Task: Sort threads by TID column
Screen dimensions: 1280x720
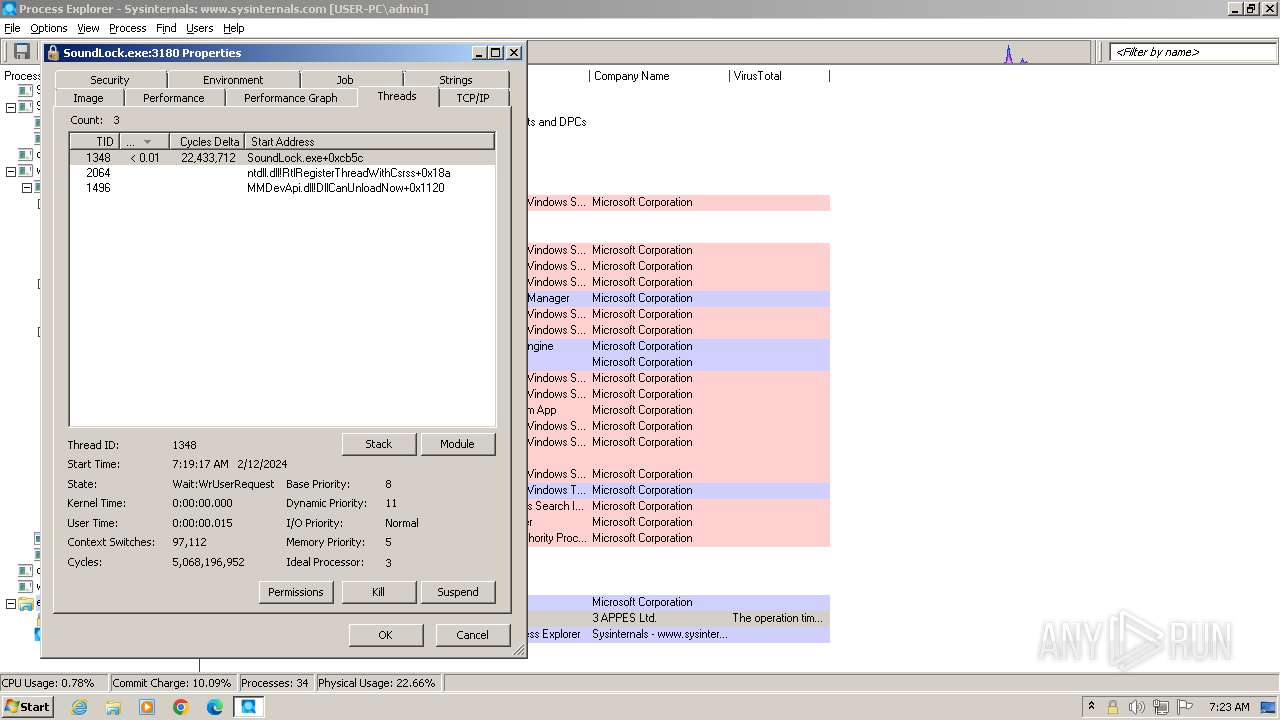Action: tap(94, 141)
